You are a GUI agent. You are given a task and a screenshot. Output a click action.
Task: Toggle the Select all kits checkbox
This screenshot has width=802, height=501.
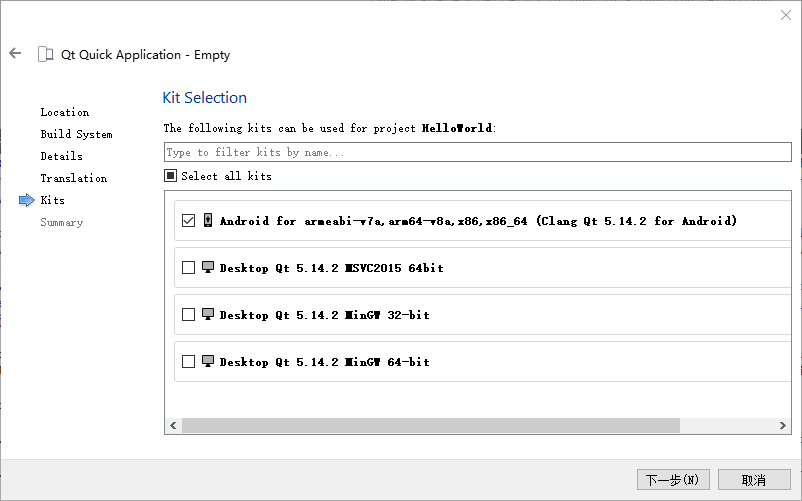pos(171,176)
